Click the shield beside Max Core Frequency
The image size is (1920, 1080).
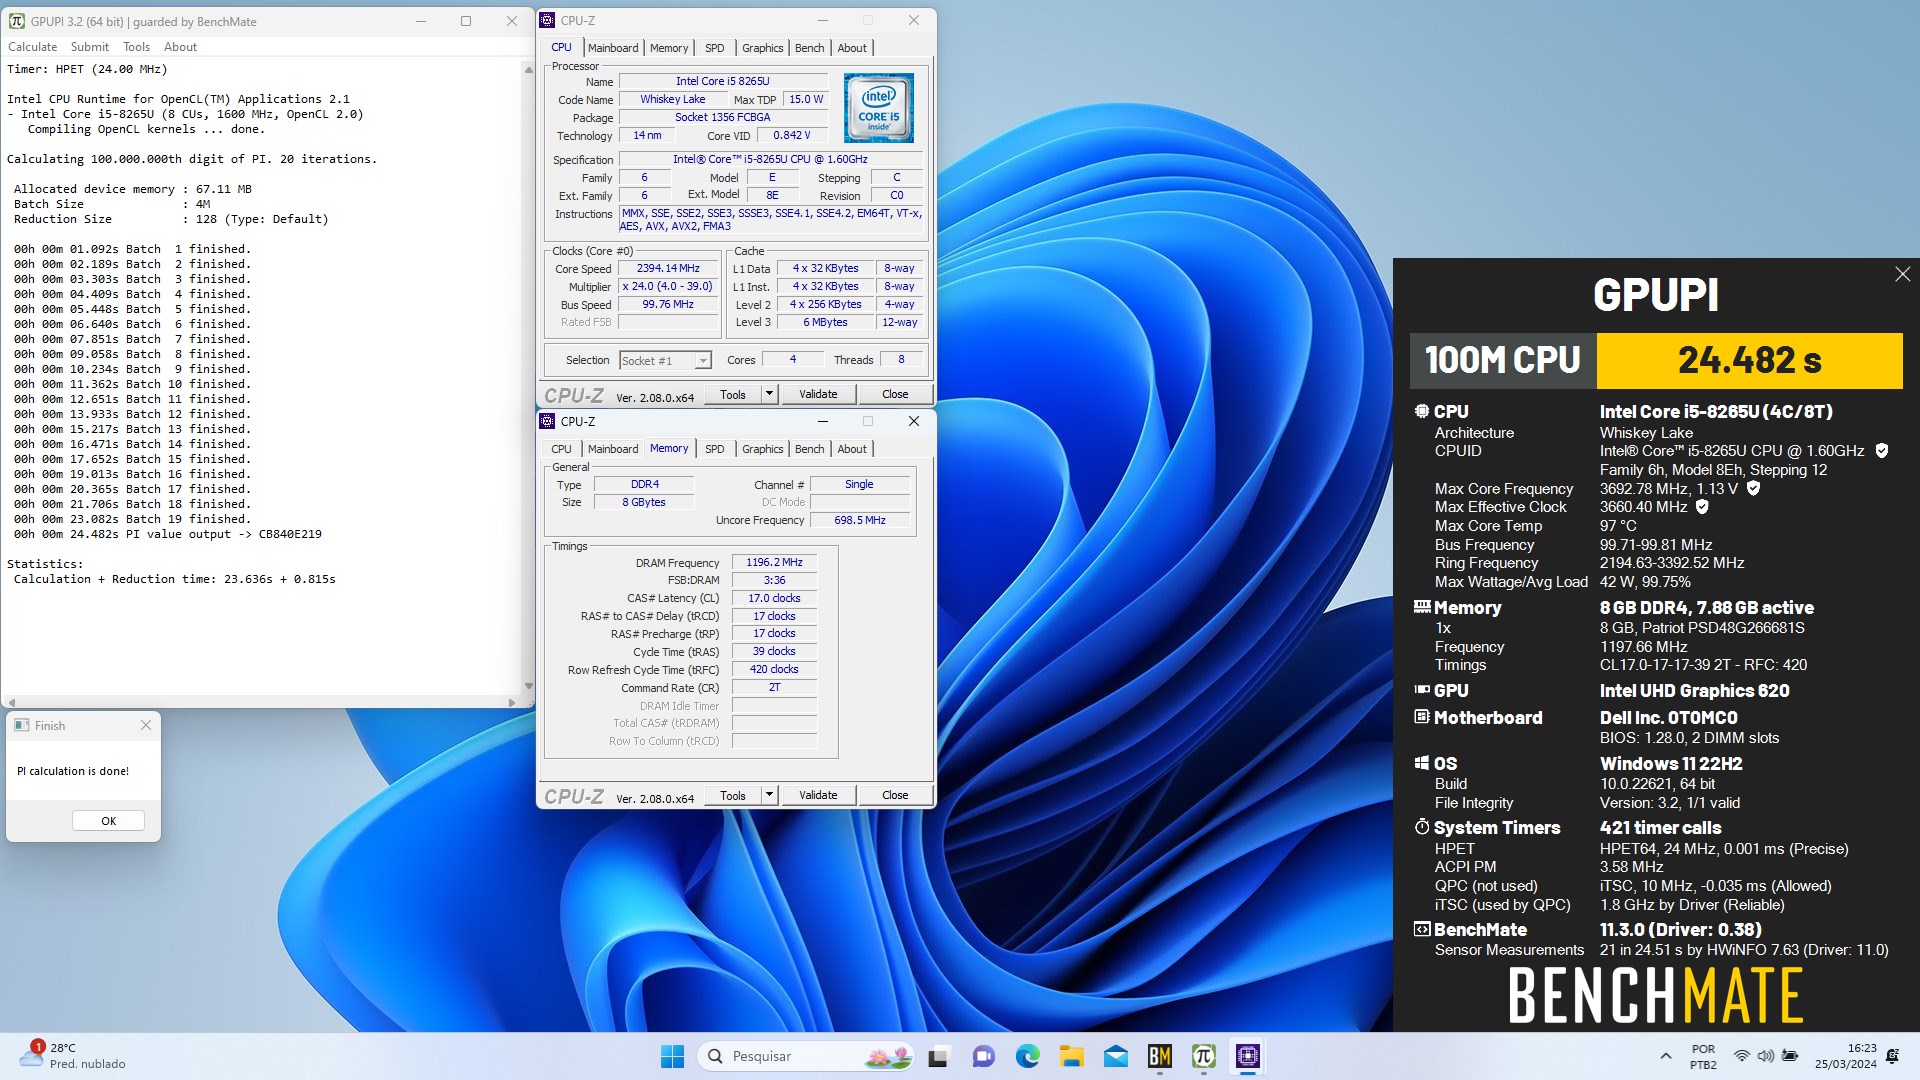point(1753,489)
